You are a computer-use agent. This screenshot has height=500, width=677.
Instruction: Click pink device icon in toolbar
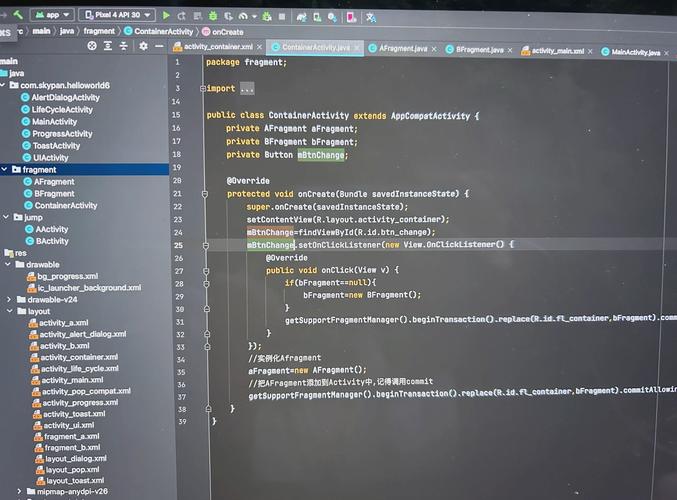tap(351, 17)
